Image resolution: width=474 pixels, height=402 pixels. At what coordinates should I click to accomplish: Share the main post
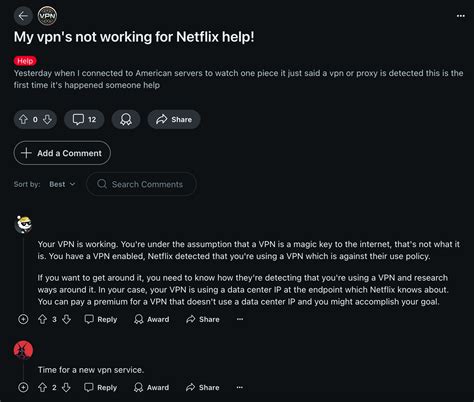pyautogui.click(x=174, y=119)
